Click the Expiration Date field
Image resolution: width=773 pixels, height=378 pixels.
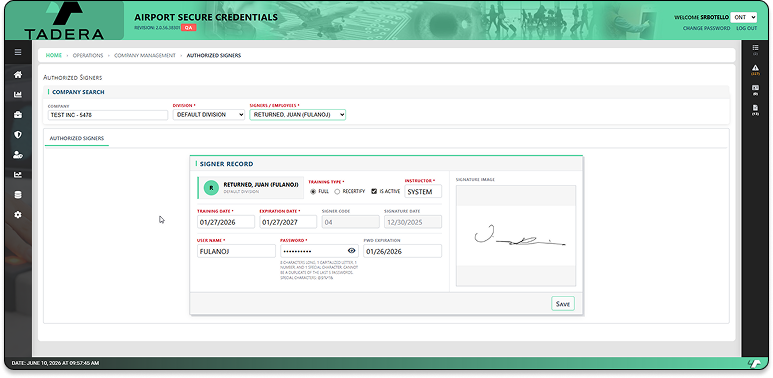coord(288,222)
